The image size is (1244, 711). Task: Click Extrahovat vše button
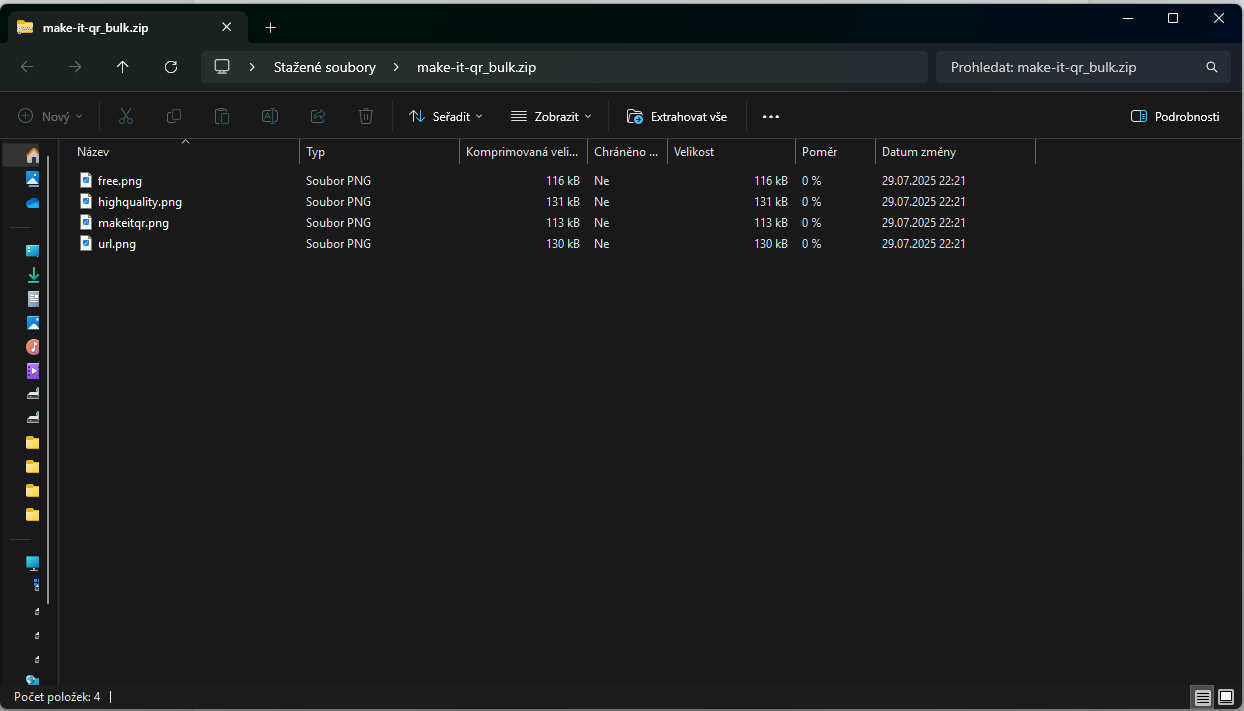tap(677, 116)
